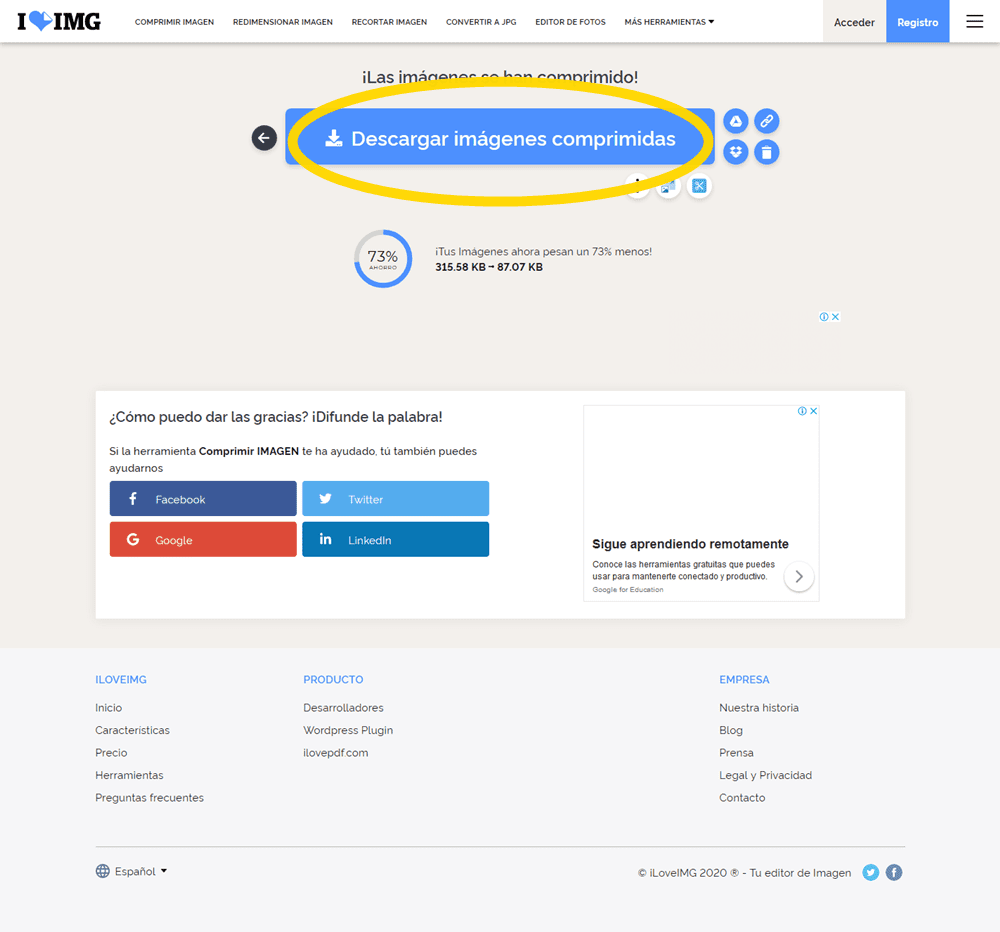Viewport: 1000px width, 932px height.
Task: Expand the Más Herramientas dropdown
Action: coord(669,22)
